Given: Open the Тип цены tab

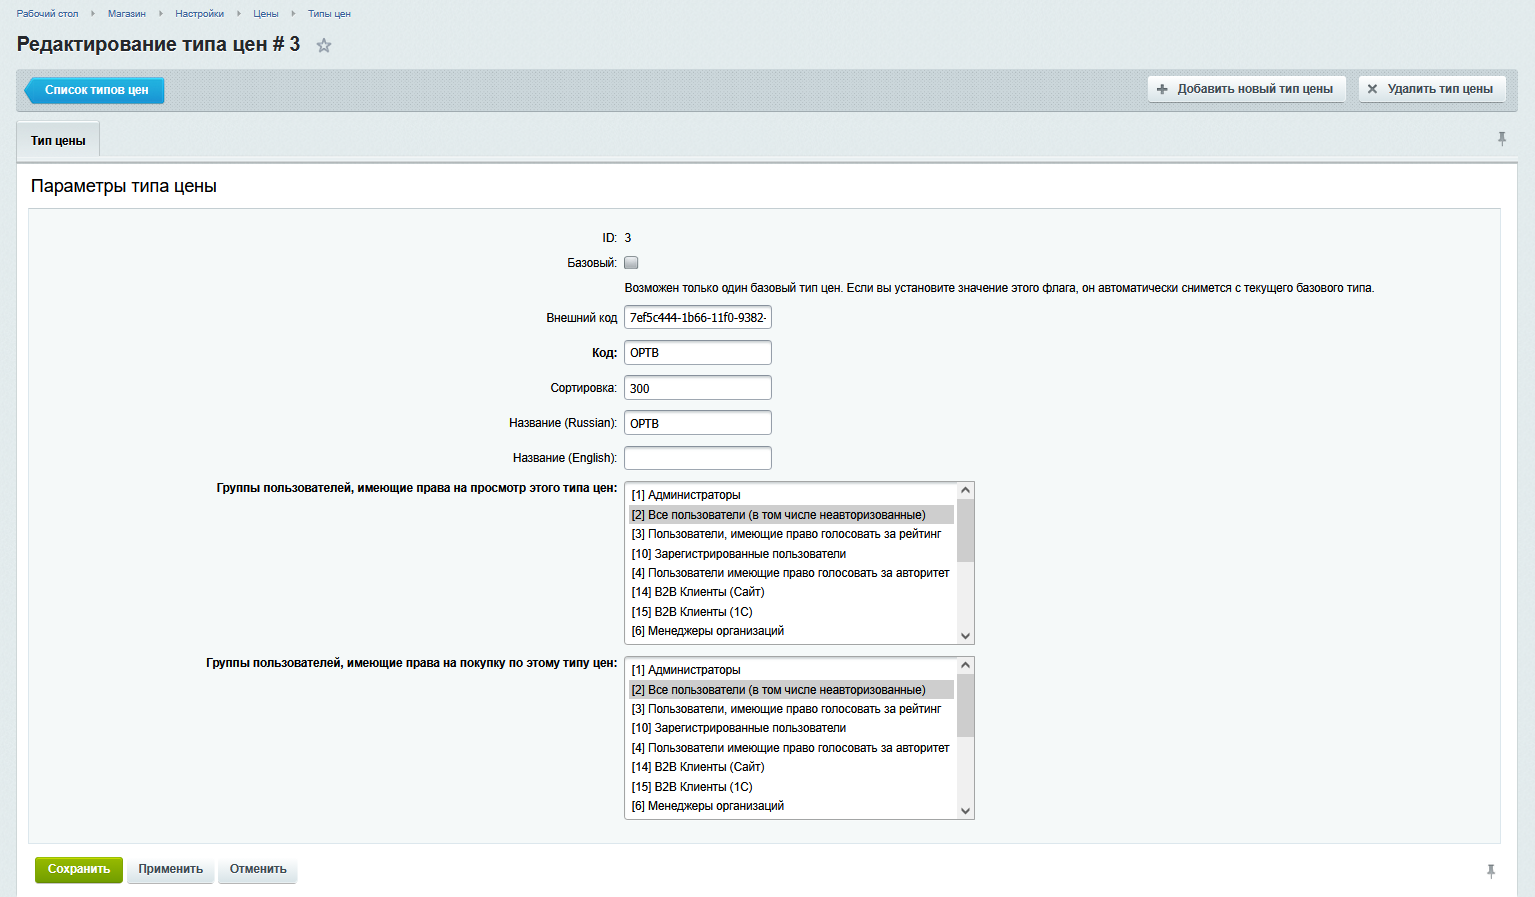Looking at the screenshot, I should (58, 141).
